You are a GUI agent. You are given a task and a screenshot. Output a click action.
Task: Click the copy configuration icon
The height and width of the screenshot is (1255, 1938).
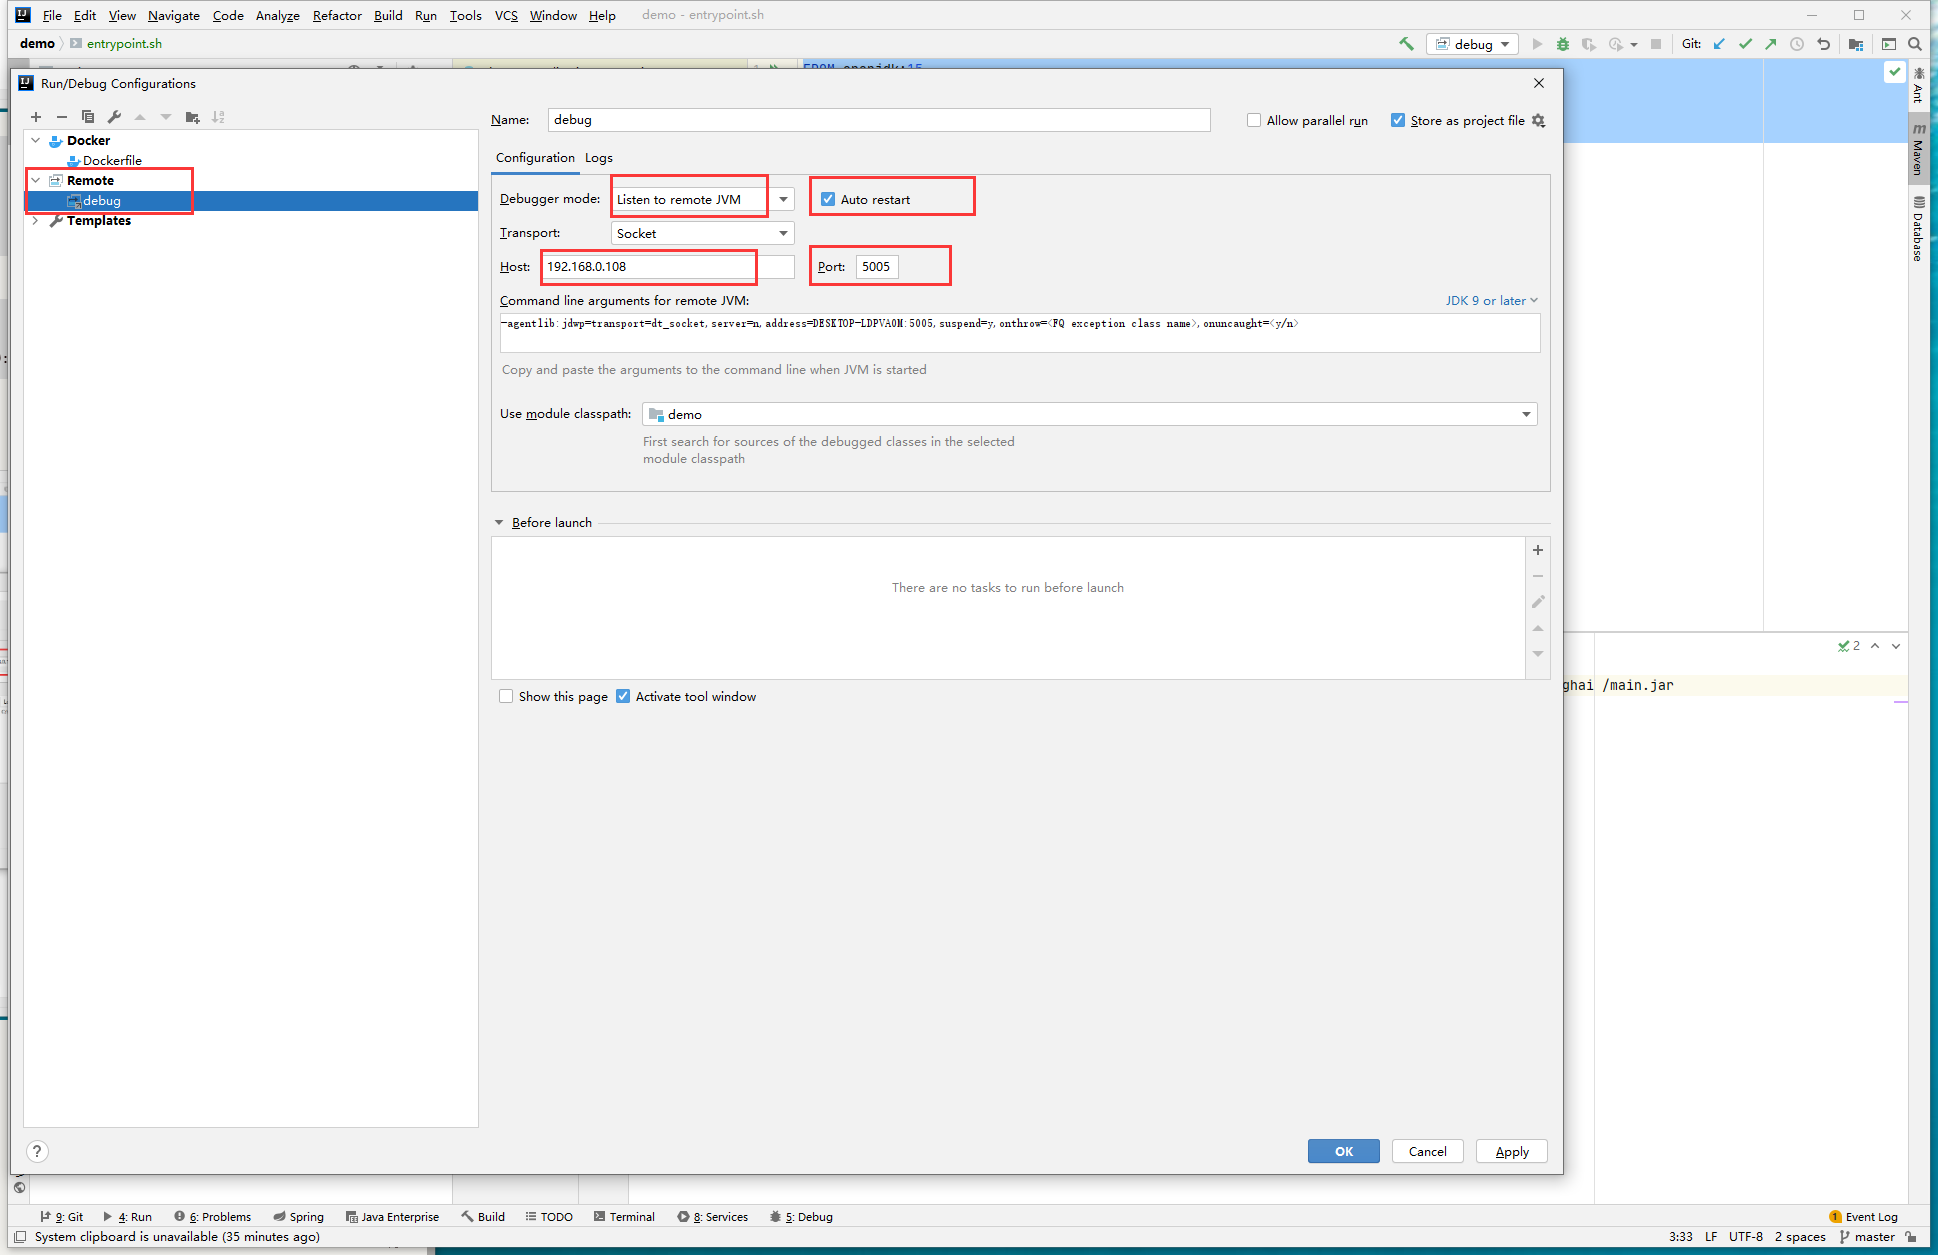coord(88,117)
